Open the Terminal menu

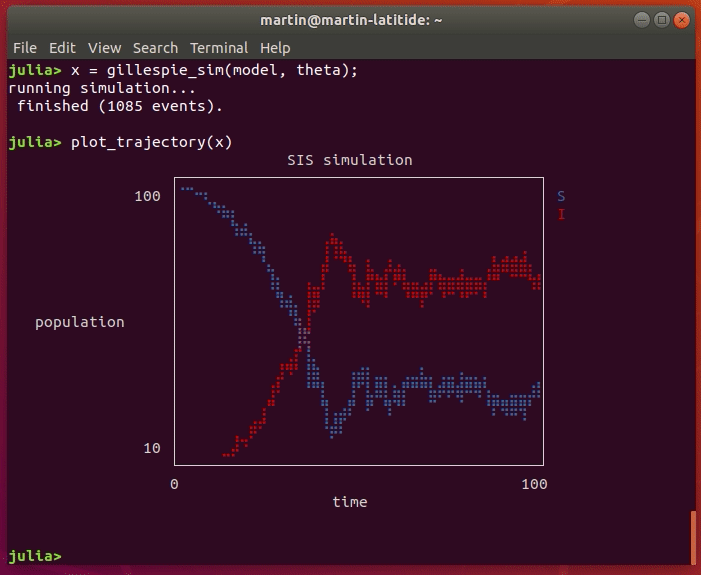[219, 48]
